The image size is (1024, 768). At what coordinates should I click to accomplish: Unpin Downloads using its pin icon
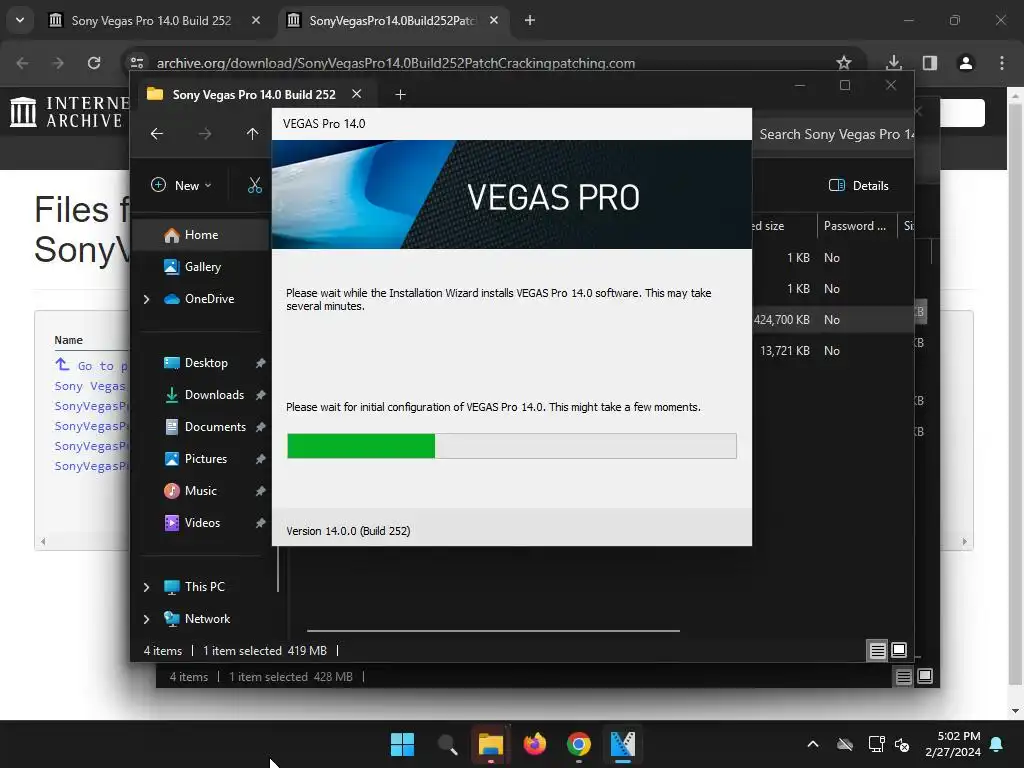tap(260, 395)
